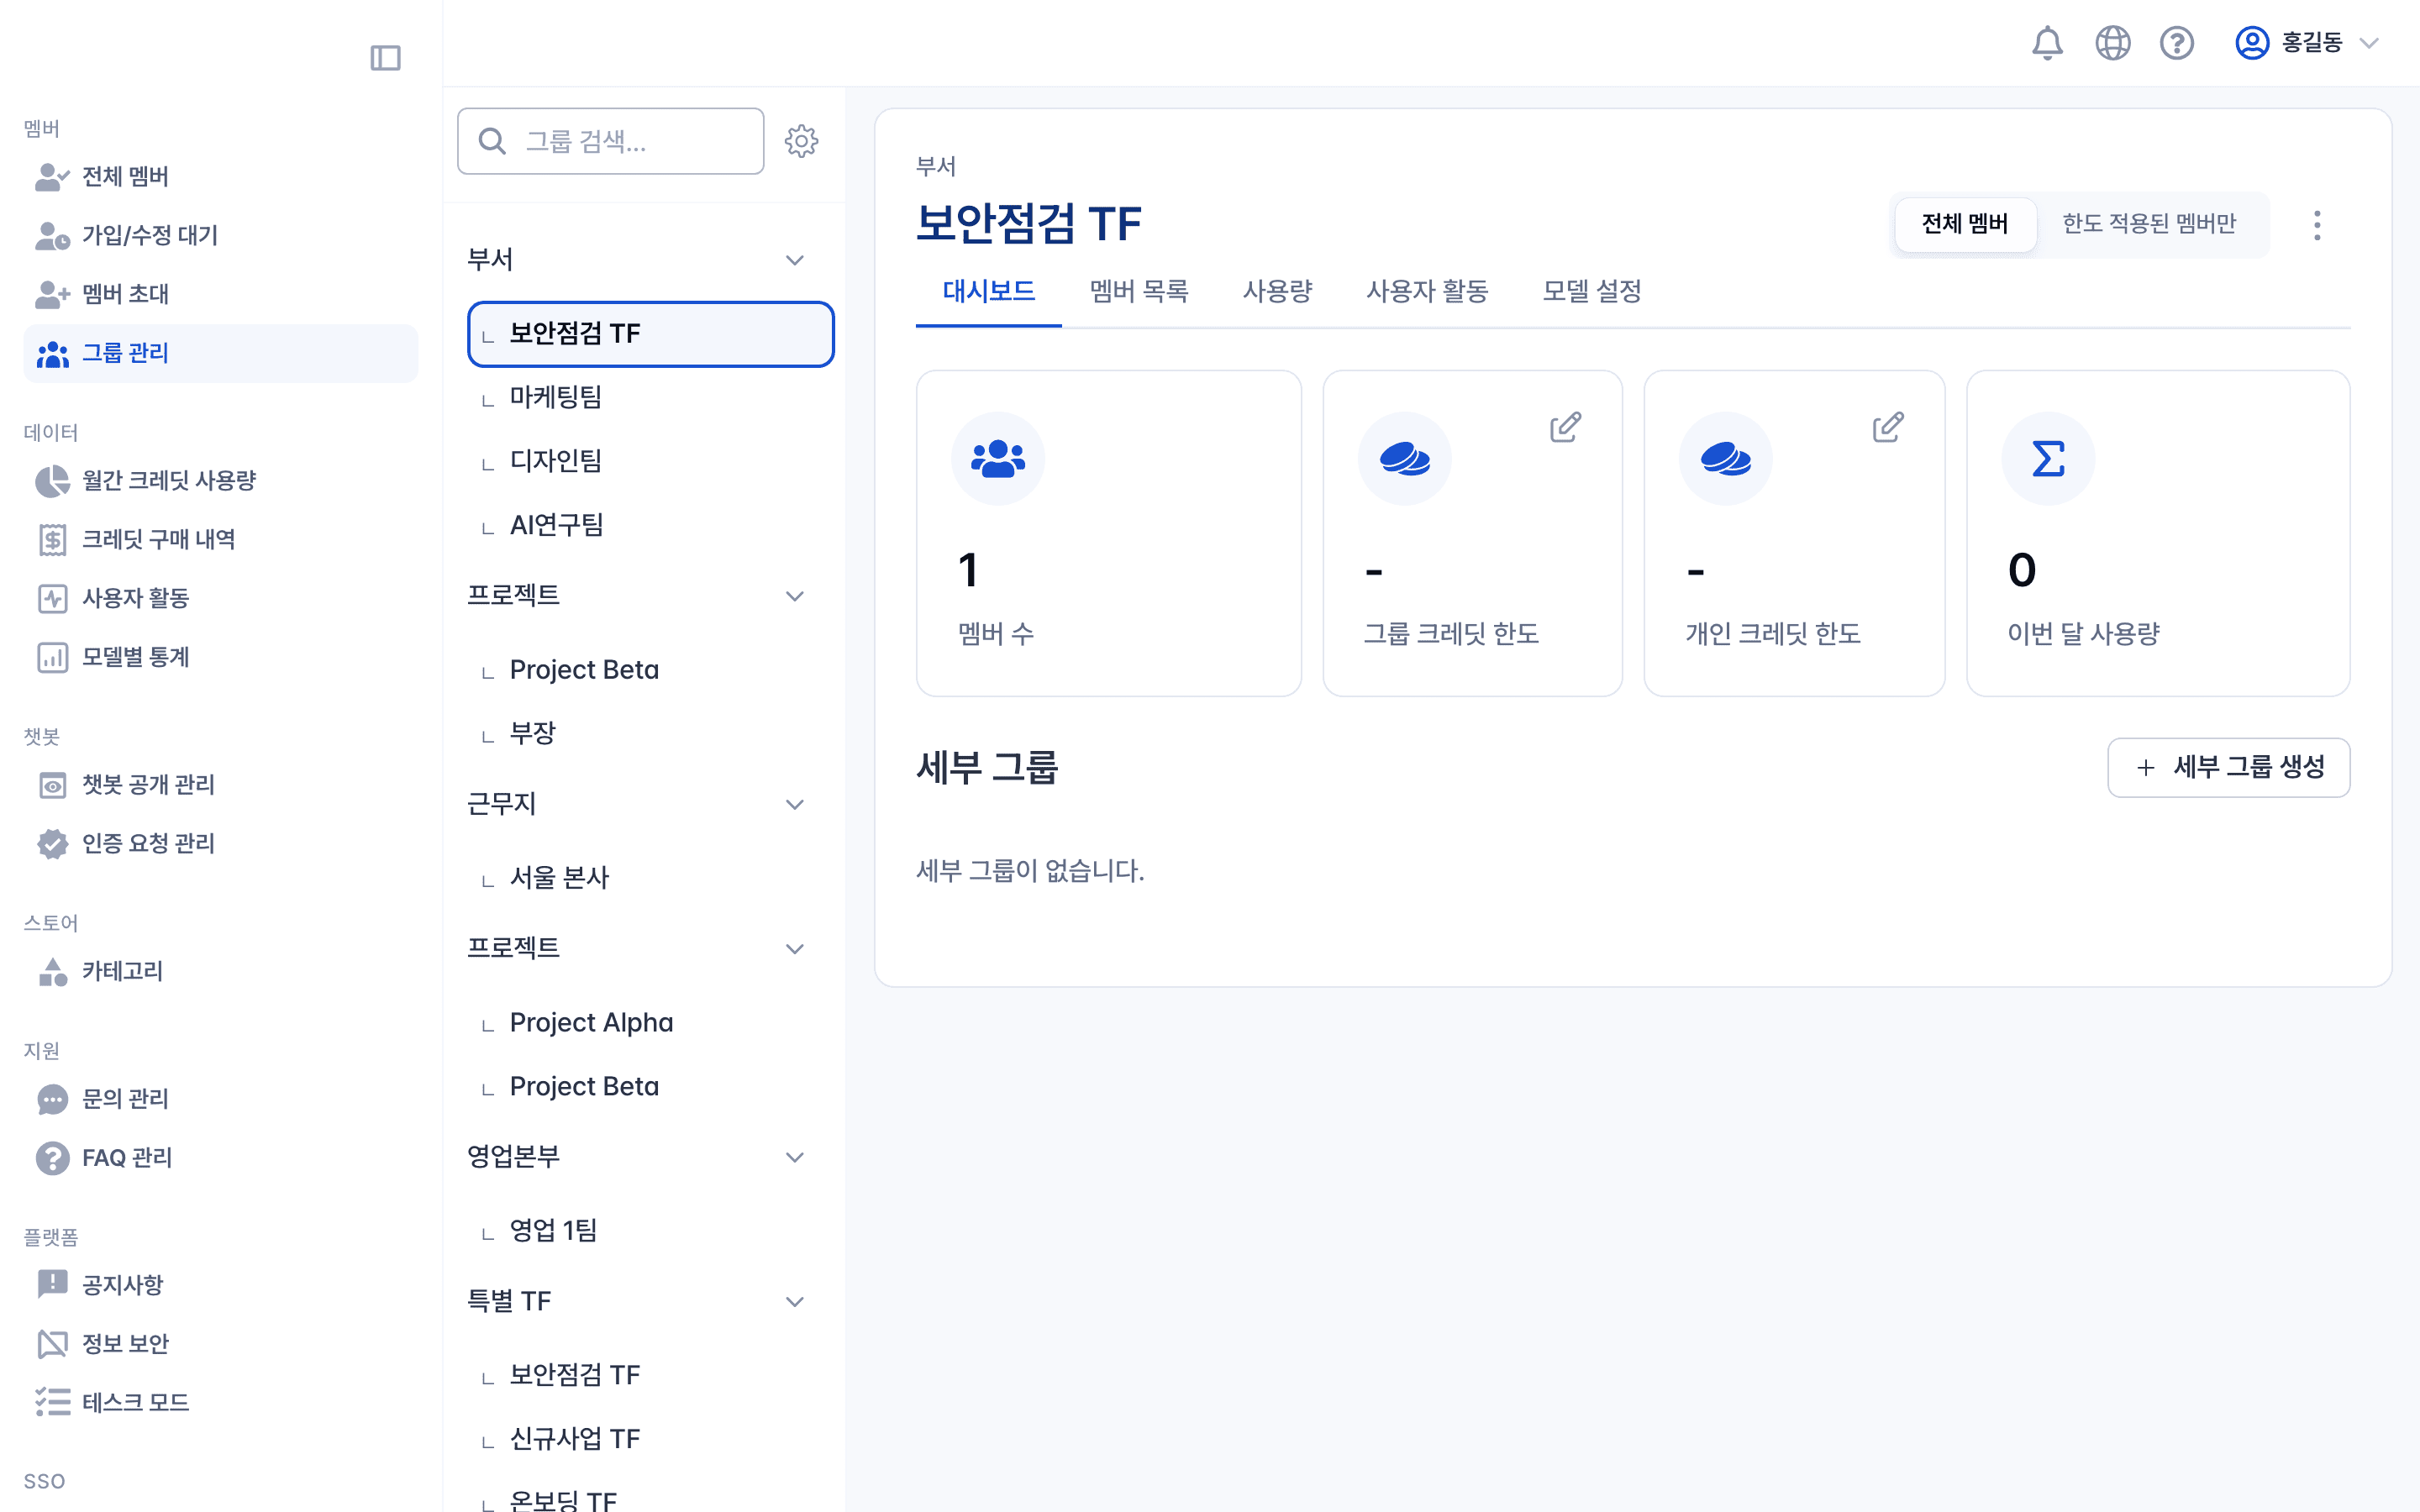Open the language globe icon
This screenshot has width=2420, height=1512.
click(2113, 43)
